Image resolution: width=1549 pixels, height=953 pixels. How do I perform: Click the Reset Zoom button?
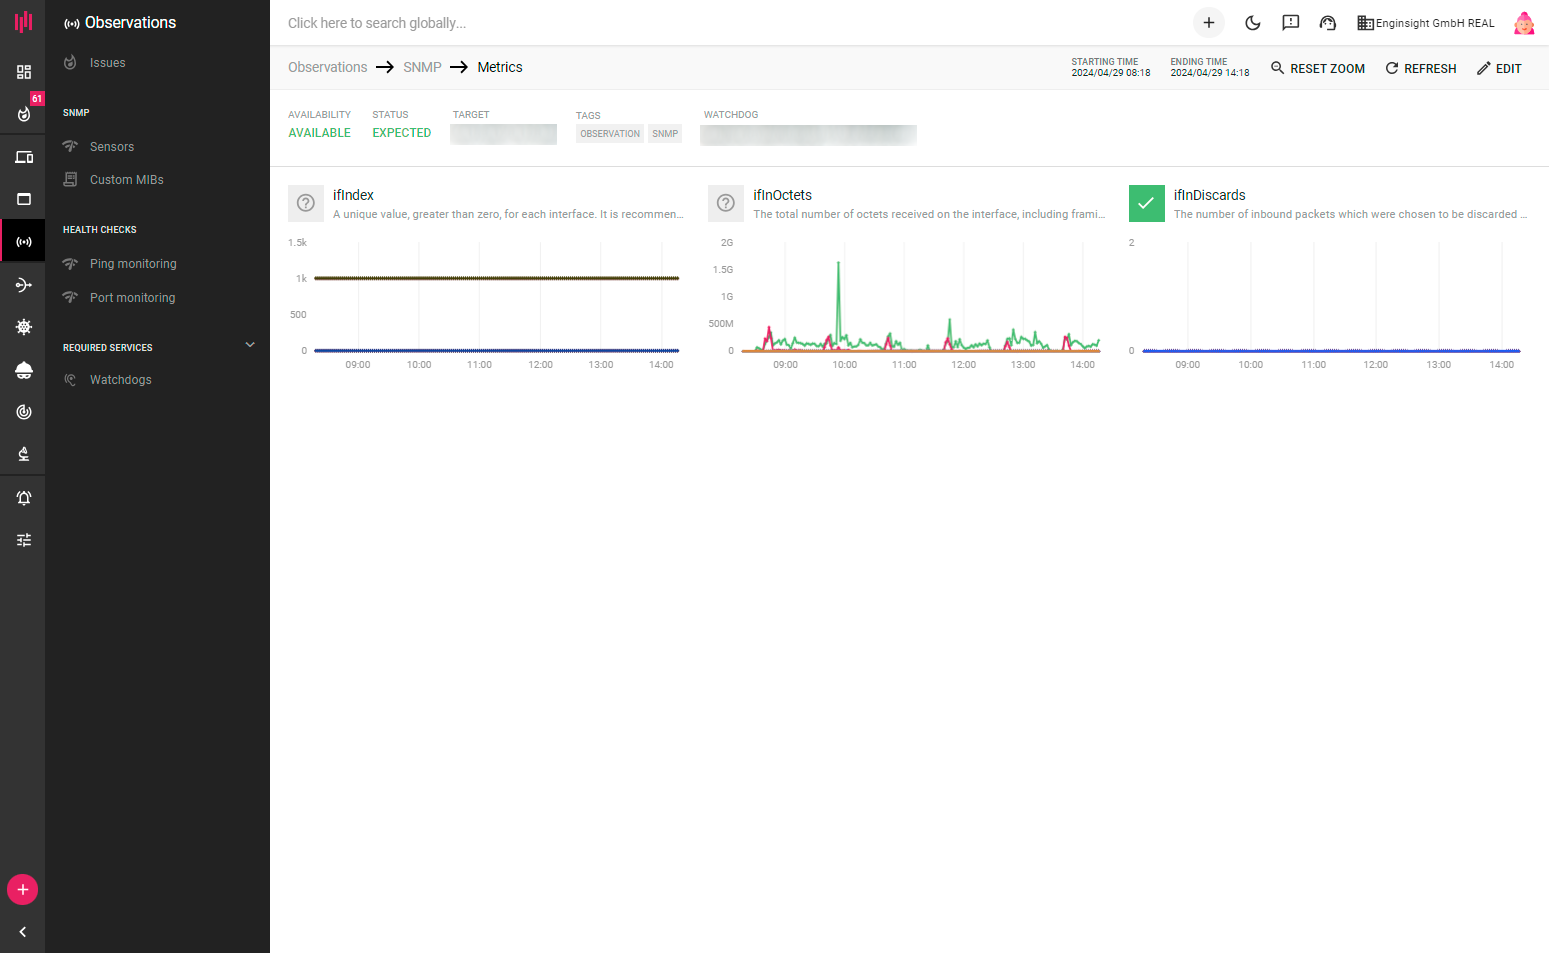pyautogui.click(x=1317, y=68)
